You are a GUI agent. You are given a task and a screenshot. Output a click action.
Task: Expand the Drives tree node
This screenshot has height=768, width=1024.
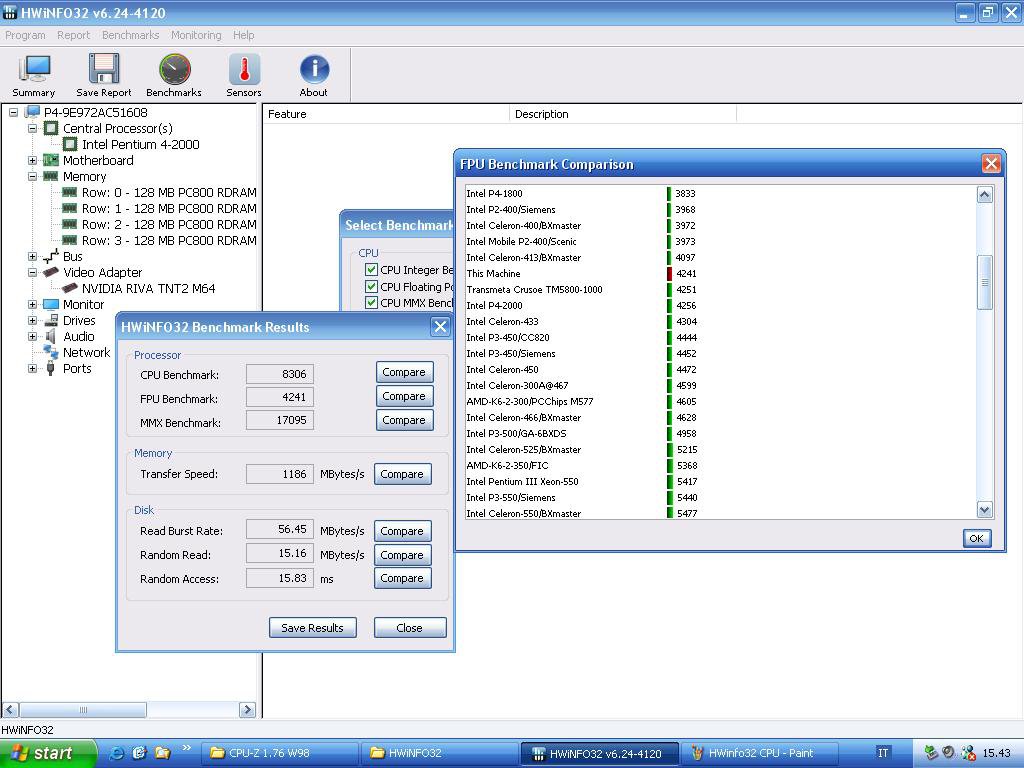point(33,320)
